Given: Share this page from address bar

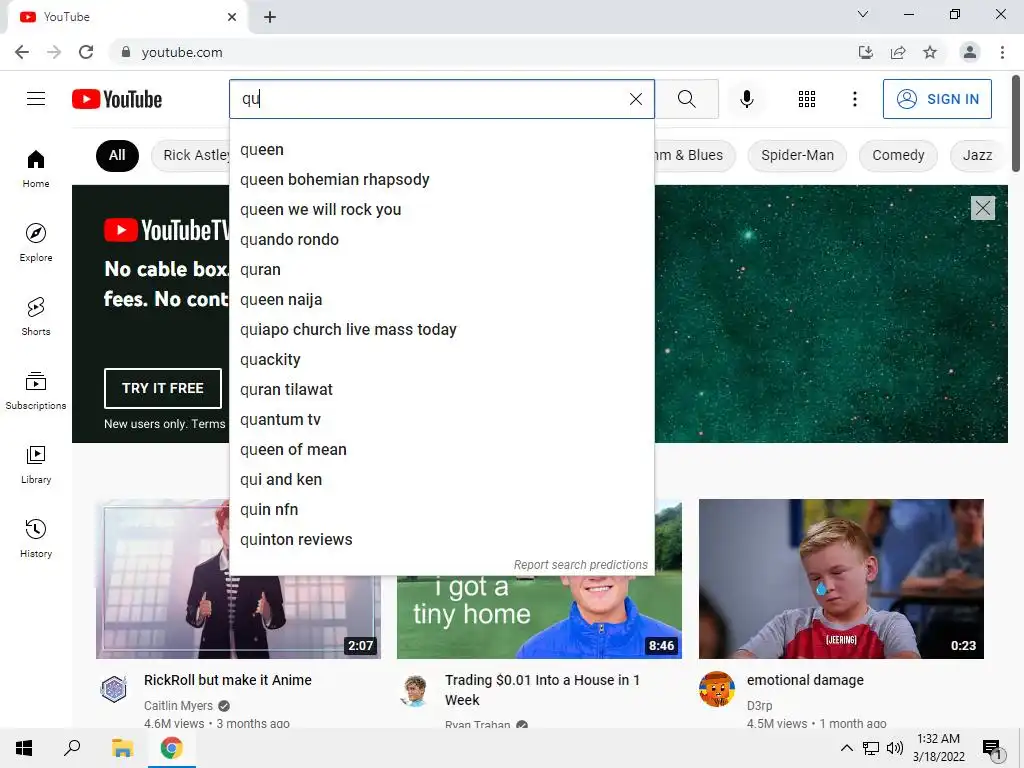Looking at the screenshot, I should (x=898, y=52).
